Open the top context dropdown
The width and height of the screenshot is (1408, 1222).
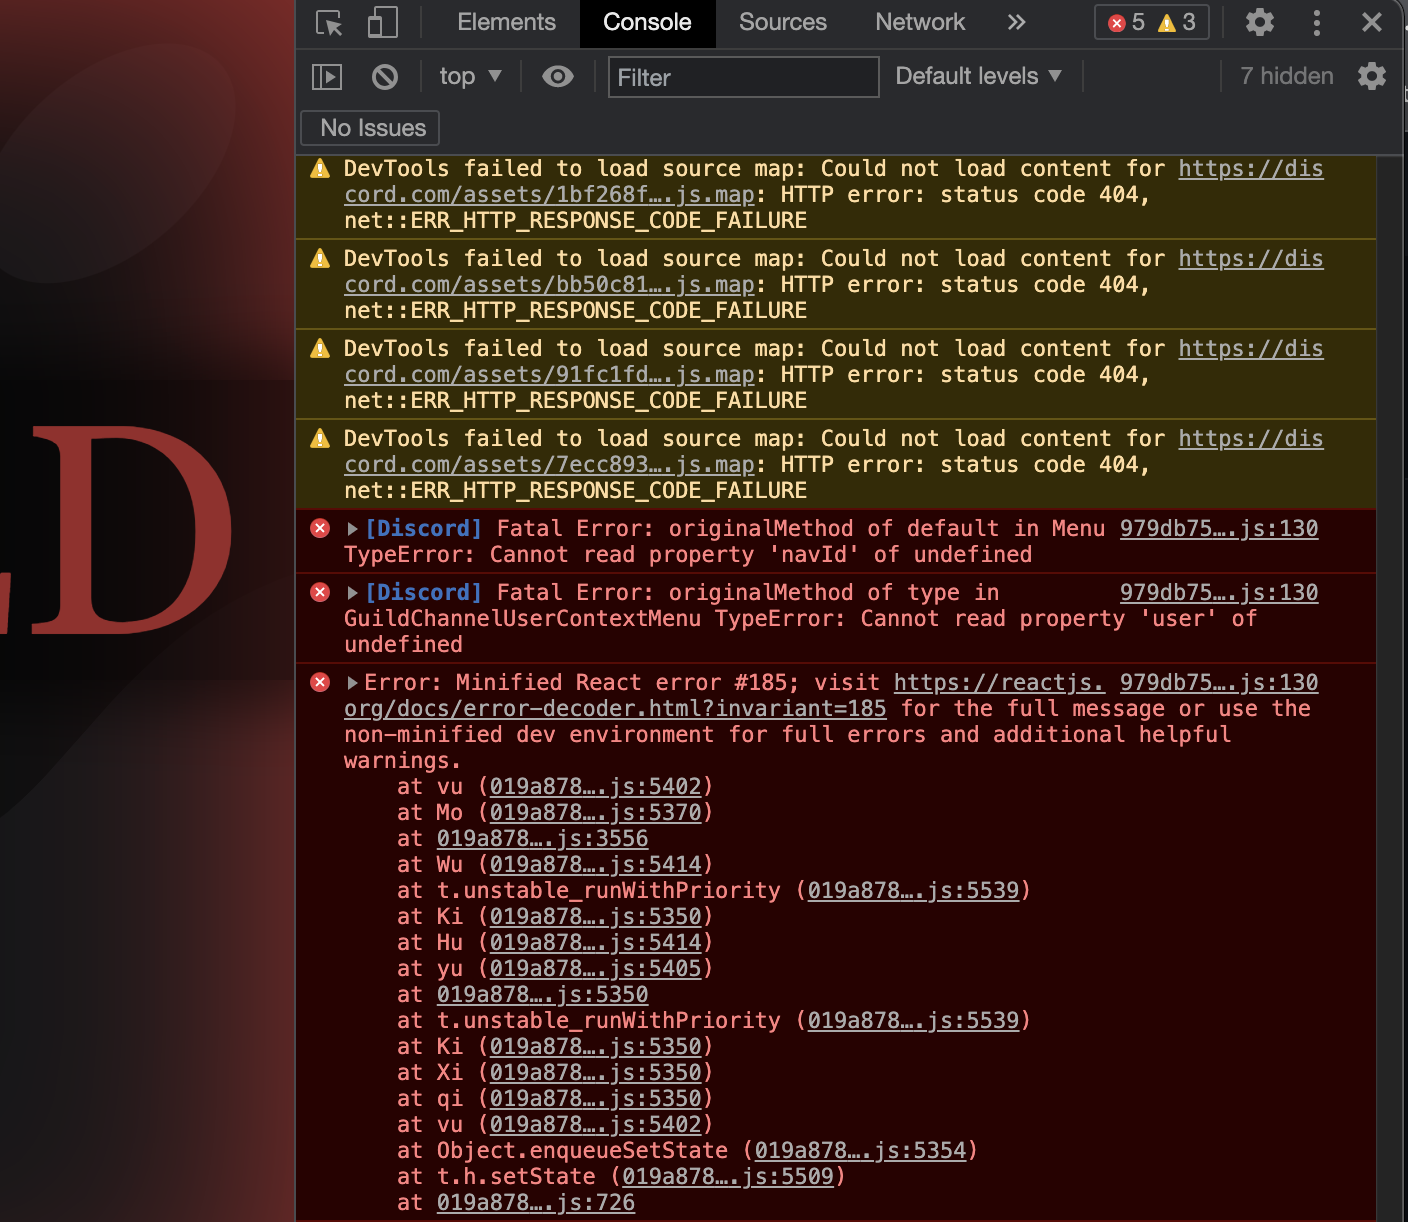click(470, 77)
